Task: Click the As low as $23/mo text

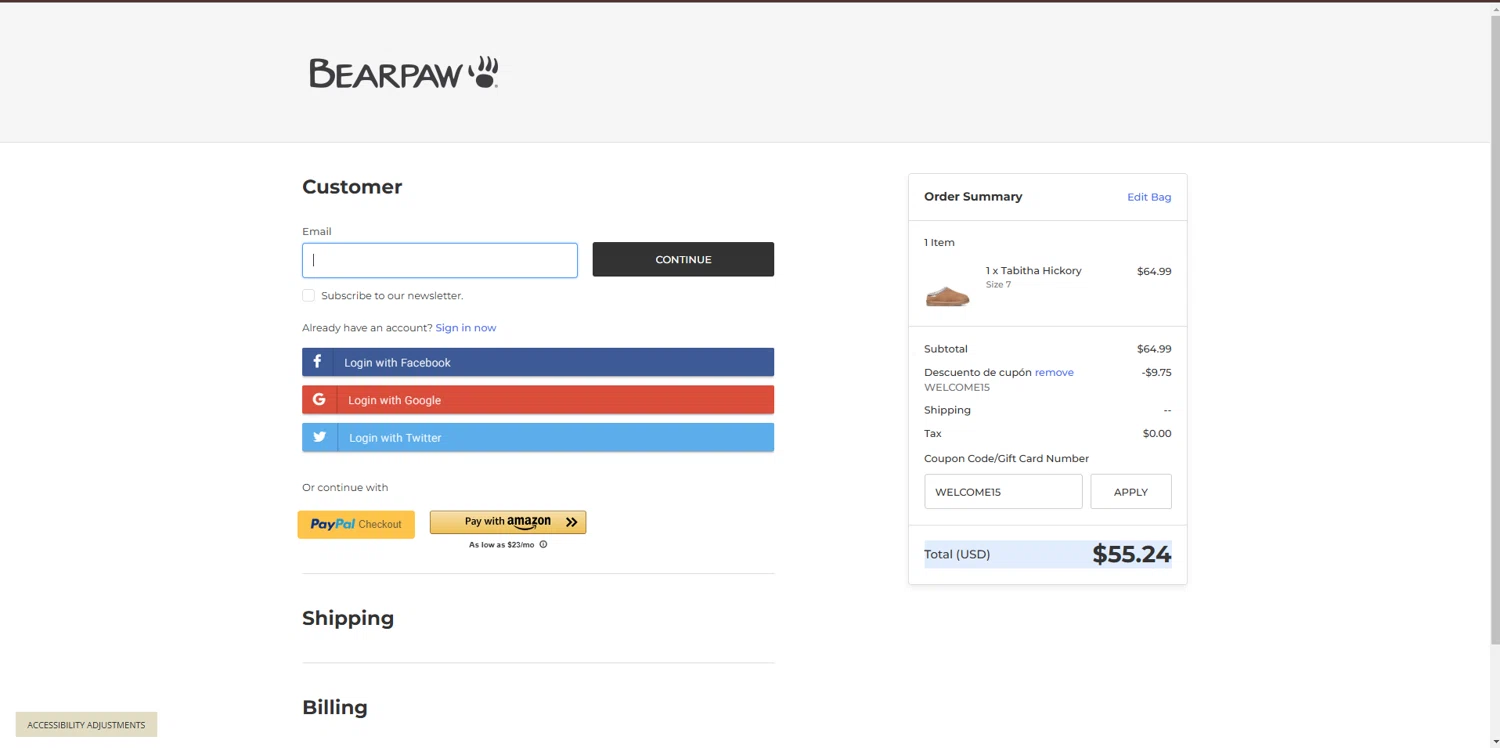Action: tap(501, 545)
